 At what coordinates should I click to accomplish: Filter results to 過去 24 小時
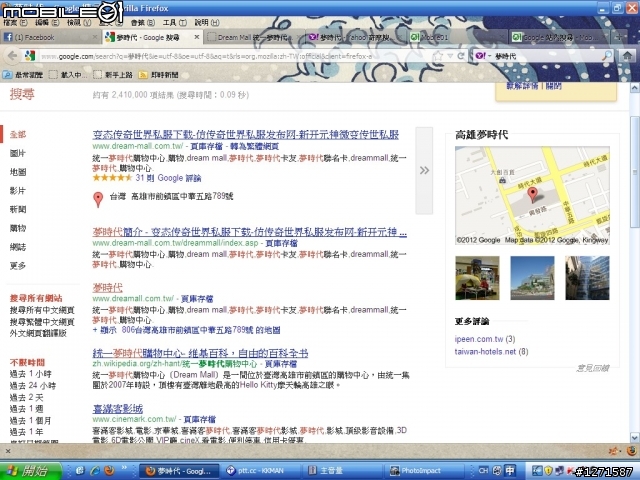(x=33, y=386)
